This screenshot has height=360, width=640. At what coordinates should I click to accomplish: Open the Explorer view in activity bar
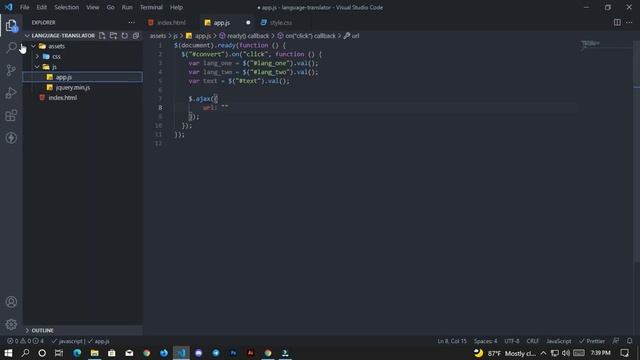click(11, 26)
